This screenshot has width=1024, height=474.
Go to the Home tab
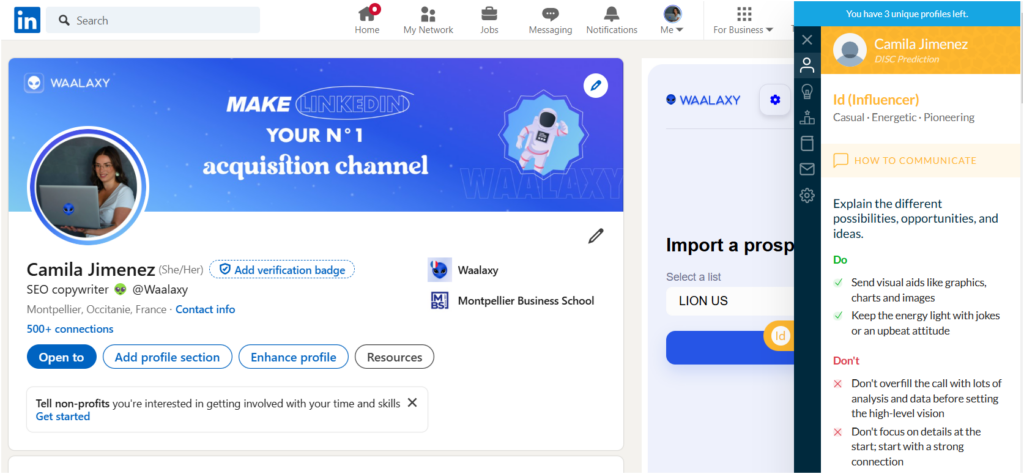[x=367, y=20]
